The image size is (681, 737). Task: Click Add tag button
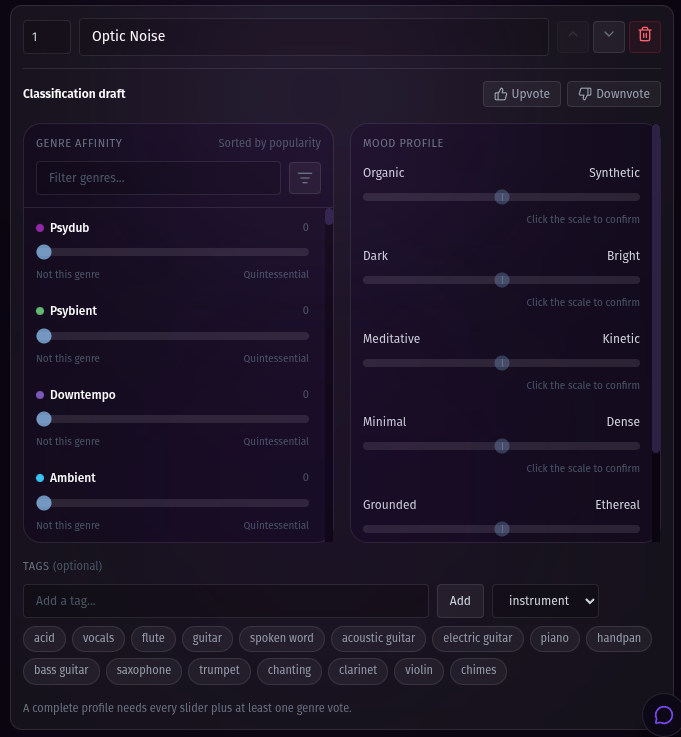[x=460, y=601]
